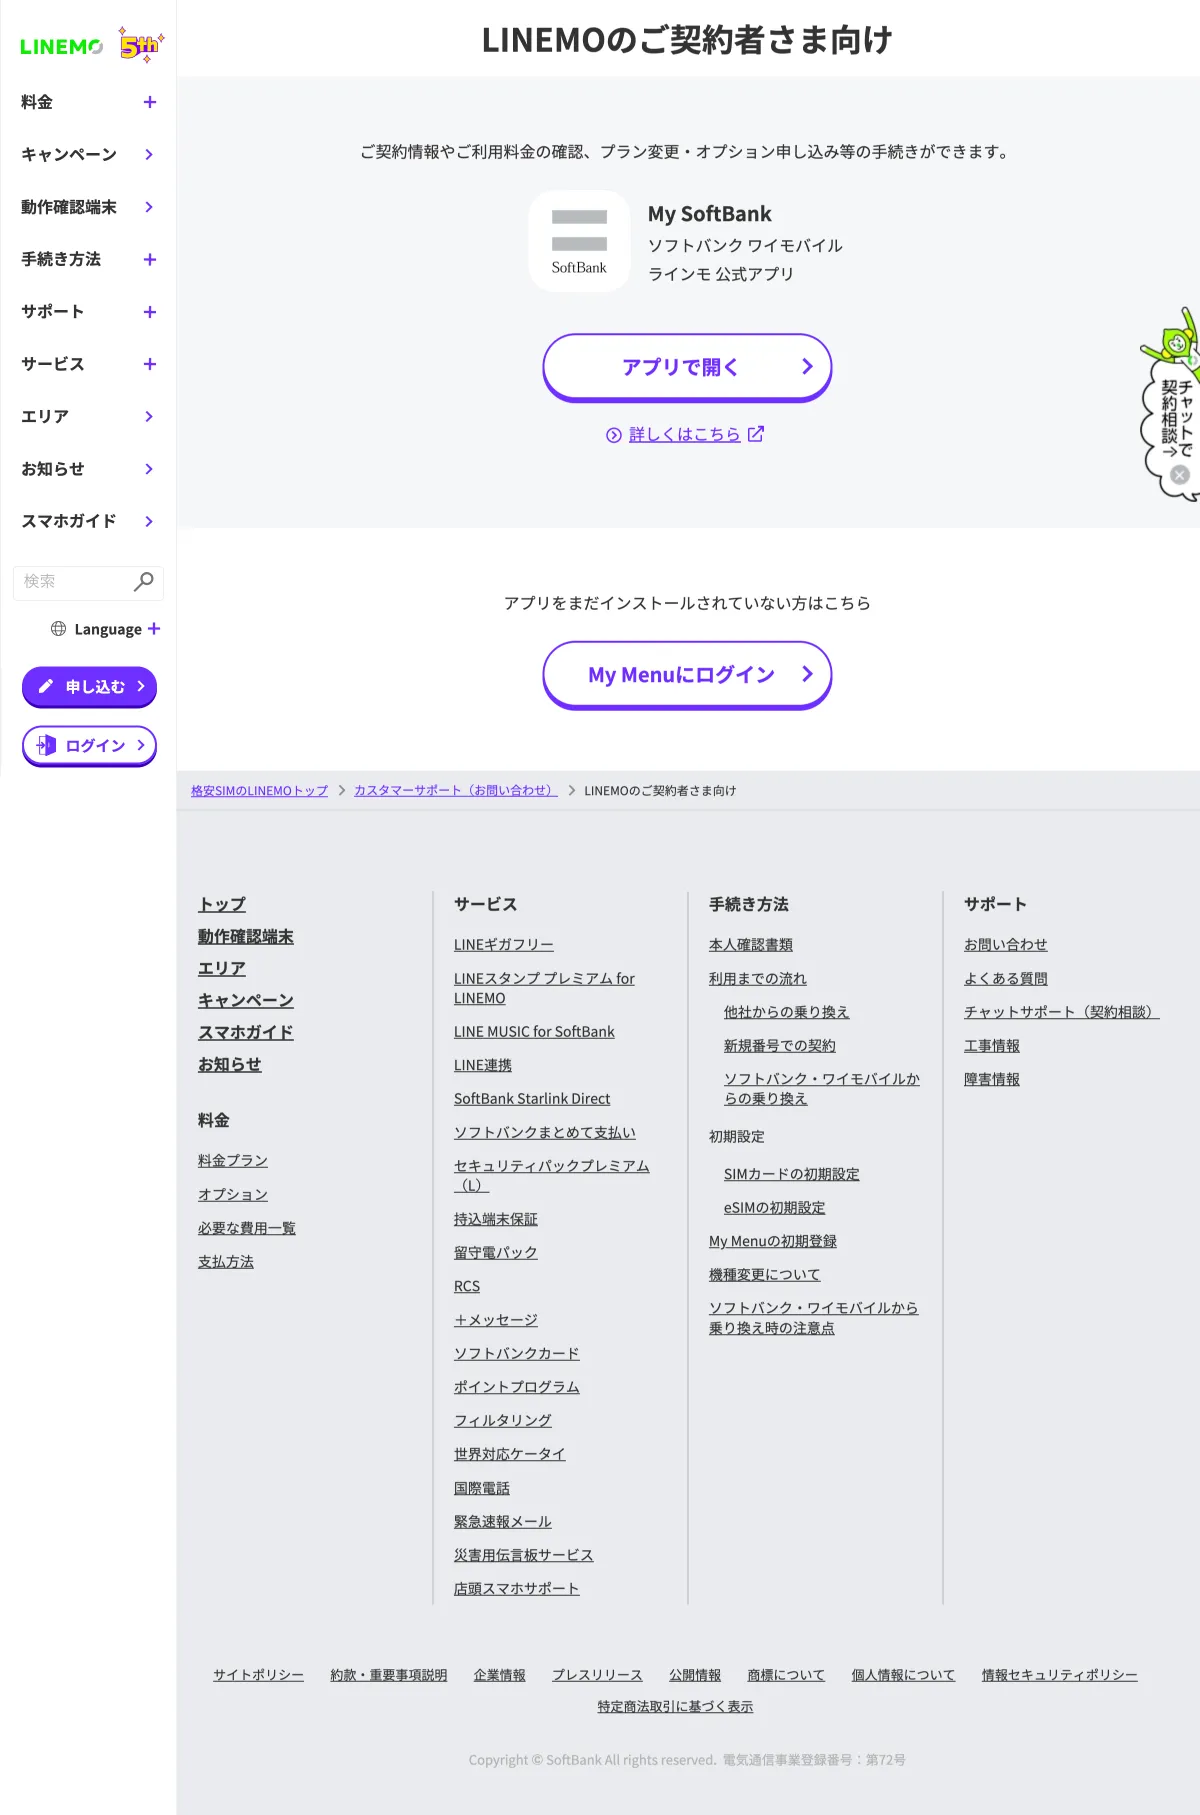Image resolution: width=1200 pixels, height=1815 pixels.
Task: Click the アプリで開く button
Action: coord(687,368)
